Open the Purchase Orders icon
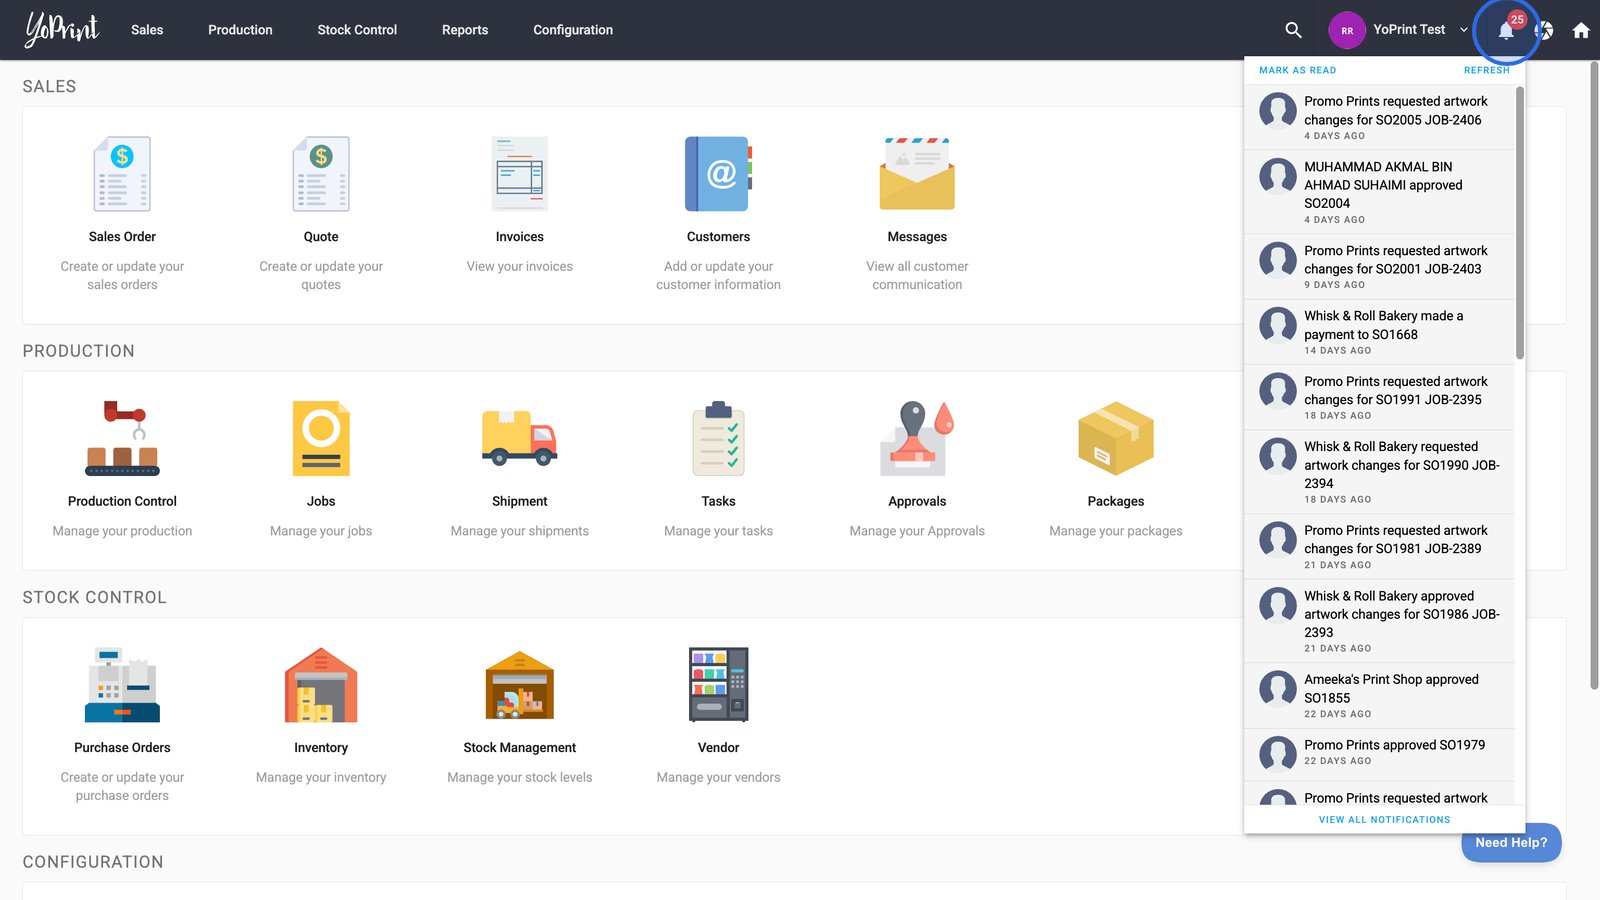The width and height of the screenshot is (1600, 900). click(122, 685)
